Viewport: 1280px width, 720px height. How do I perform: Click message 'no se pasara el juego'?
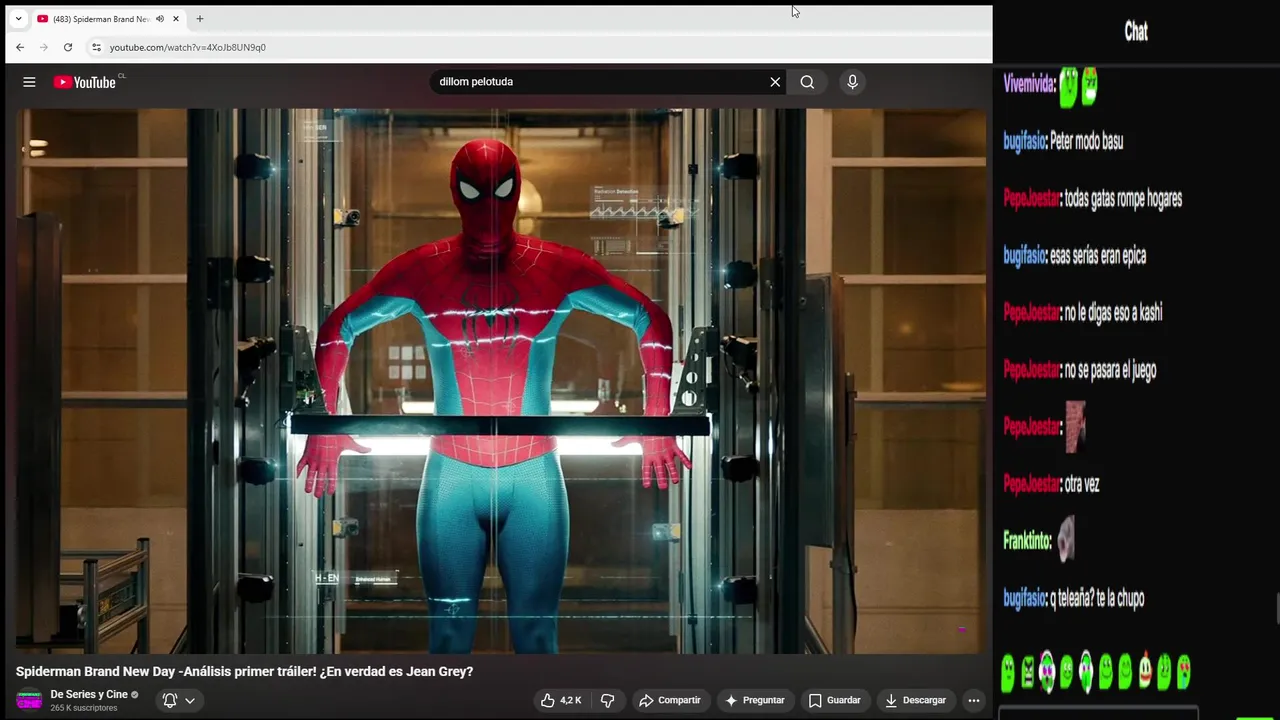(1110, 370)
